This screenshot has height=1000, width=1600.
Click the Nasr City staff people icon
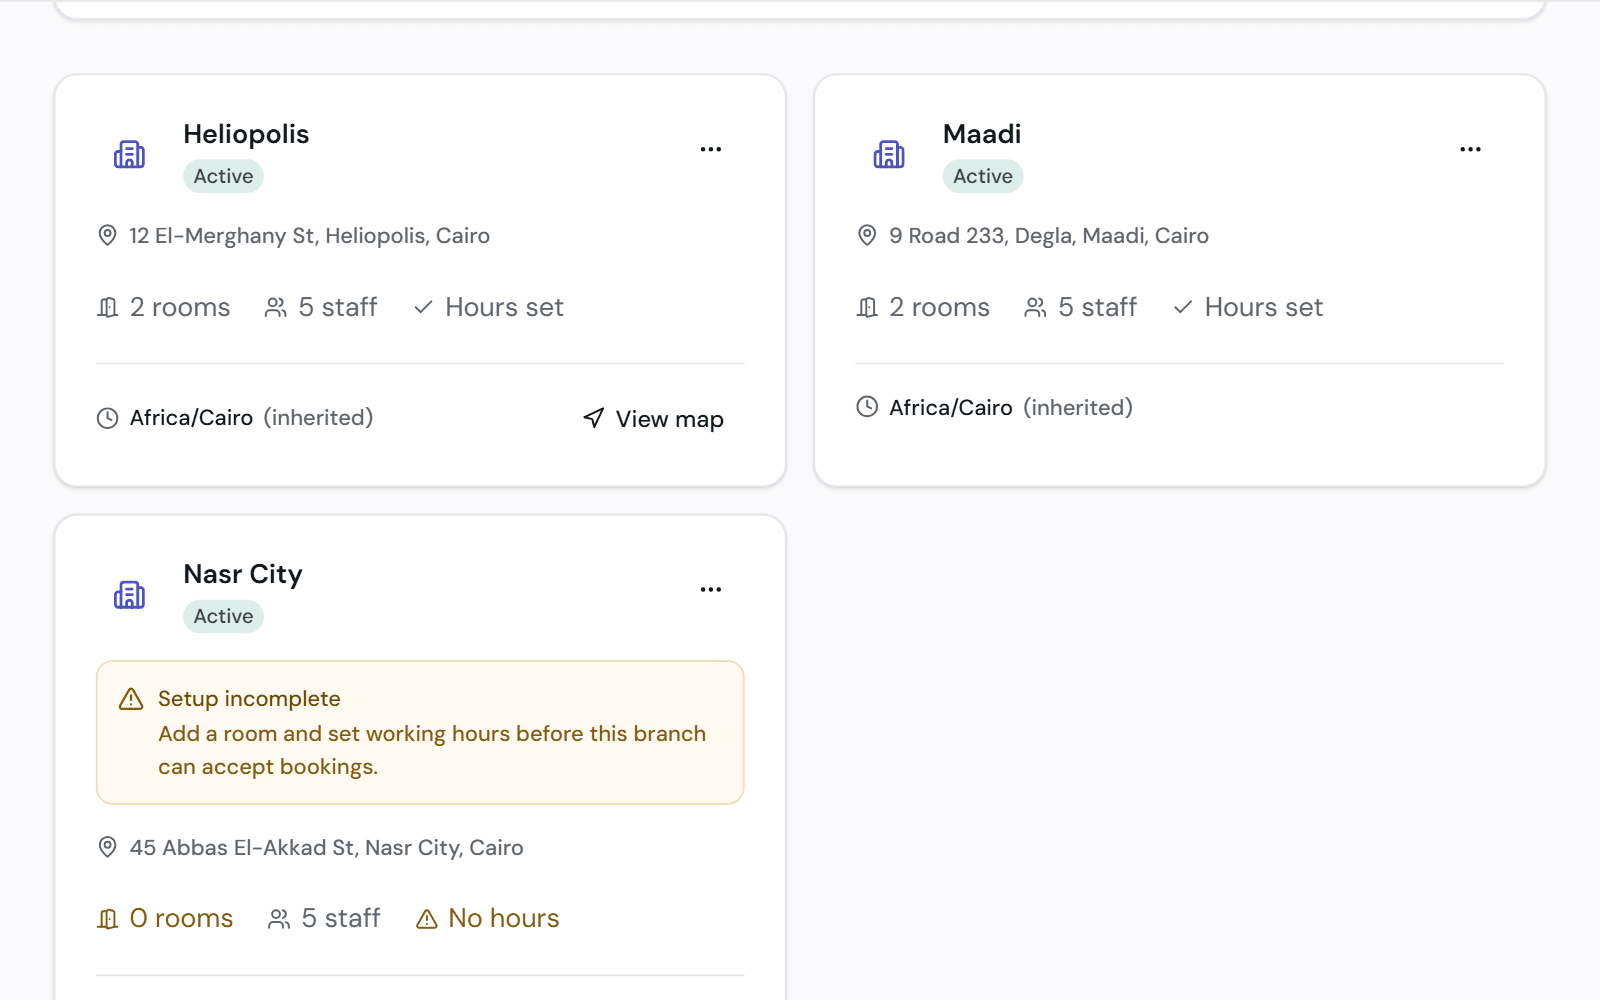click(279, 918)
